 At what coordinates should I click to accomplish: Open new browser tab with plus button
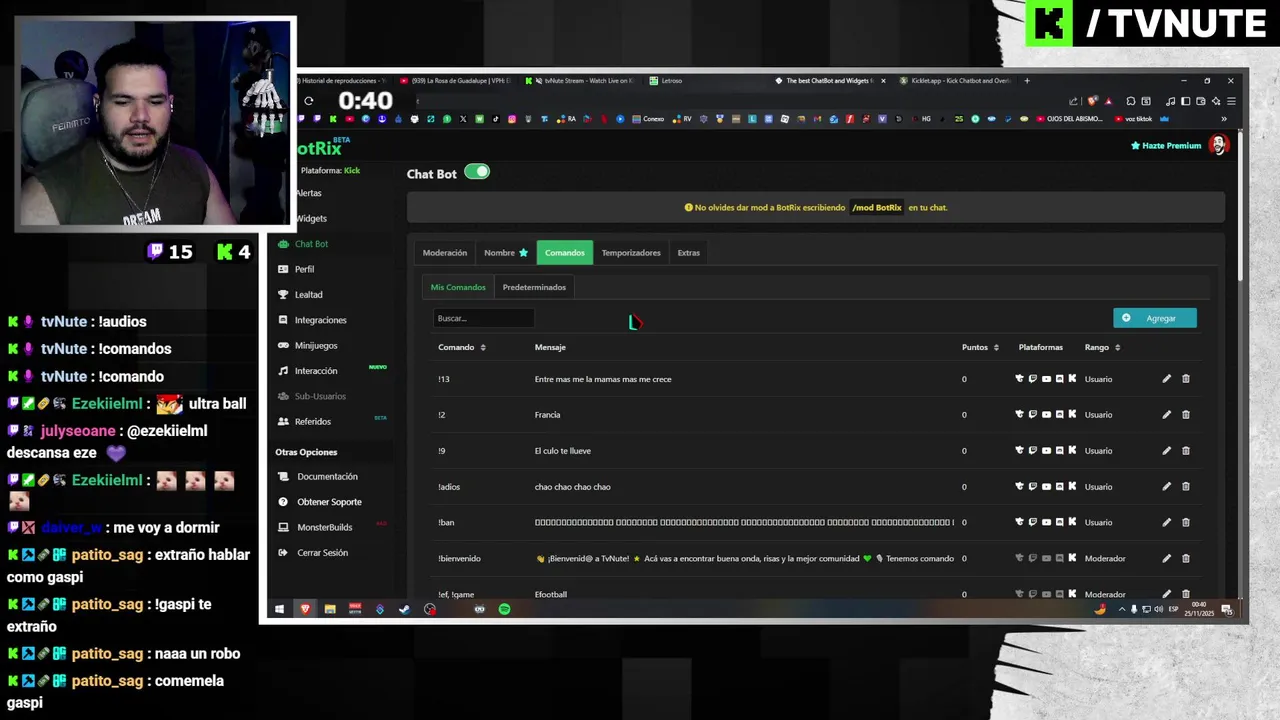(1027, 81)
